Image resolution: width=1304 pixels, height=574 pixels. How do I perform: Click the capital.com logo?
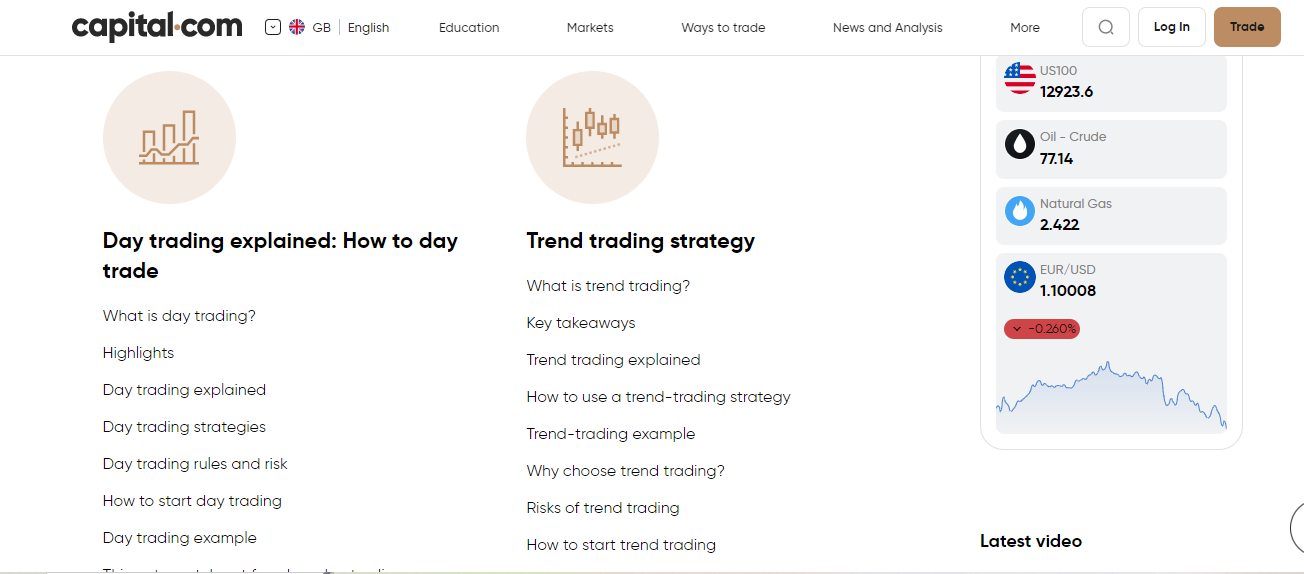point(157,27)
